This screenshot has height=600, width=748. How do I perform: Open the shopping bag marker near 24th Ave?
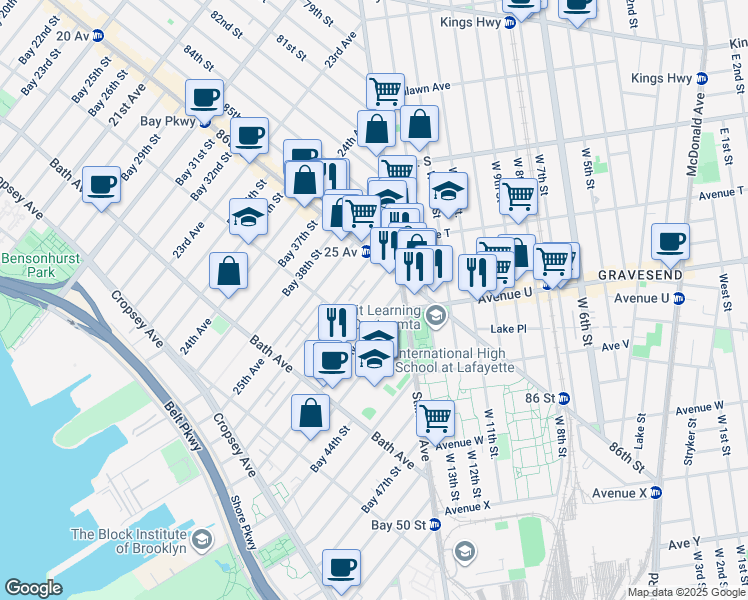[x=229, y=270]
